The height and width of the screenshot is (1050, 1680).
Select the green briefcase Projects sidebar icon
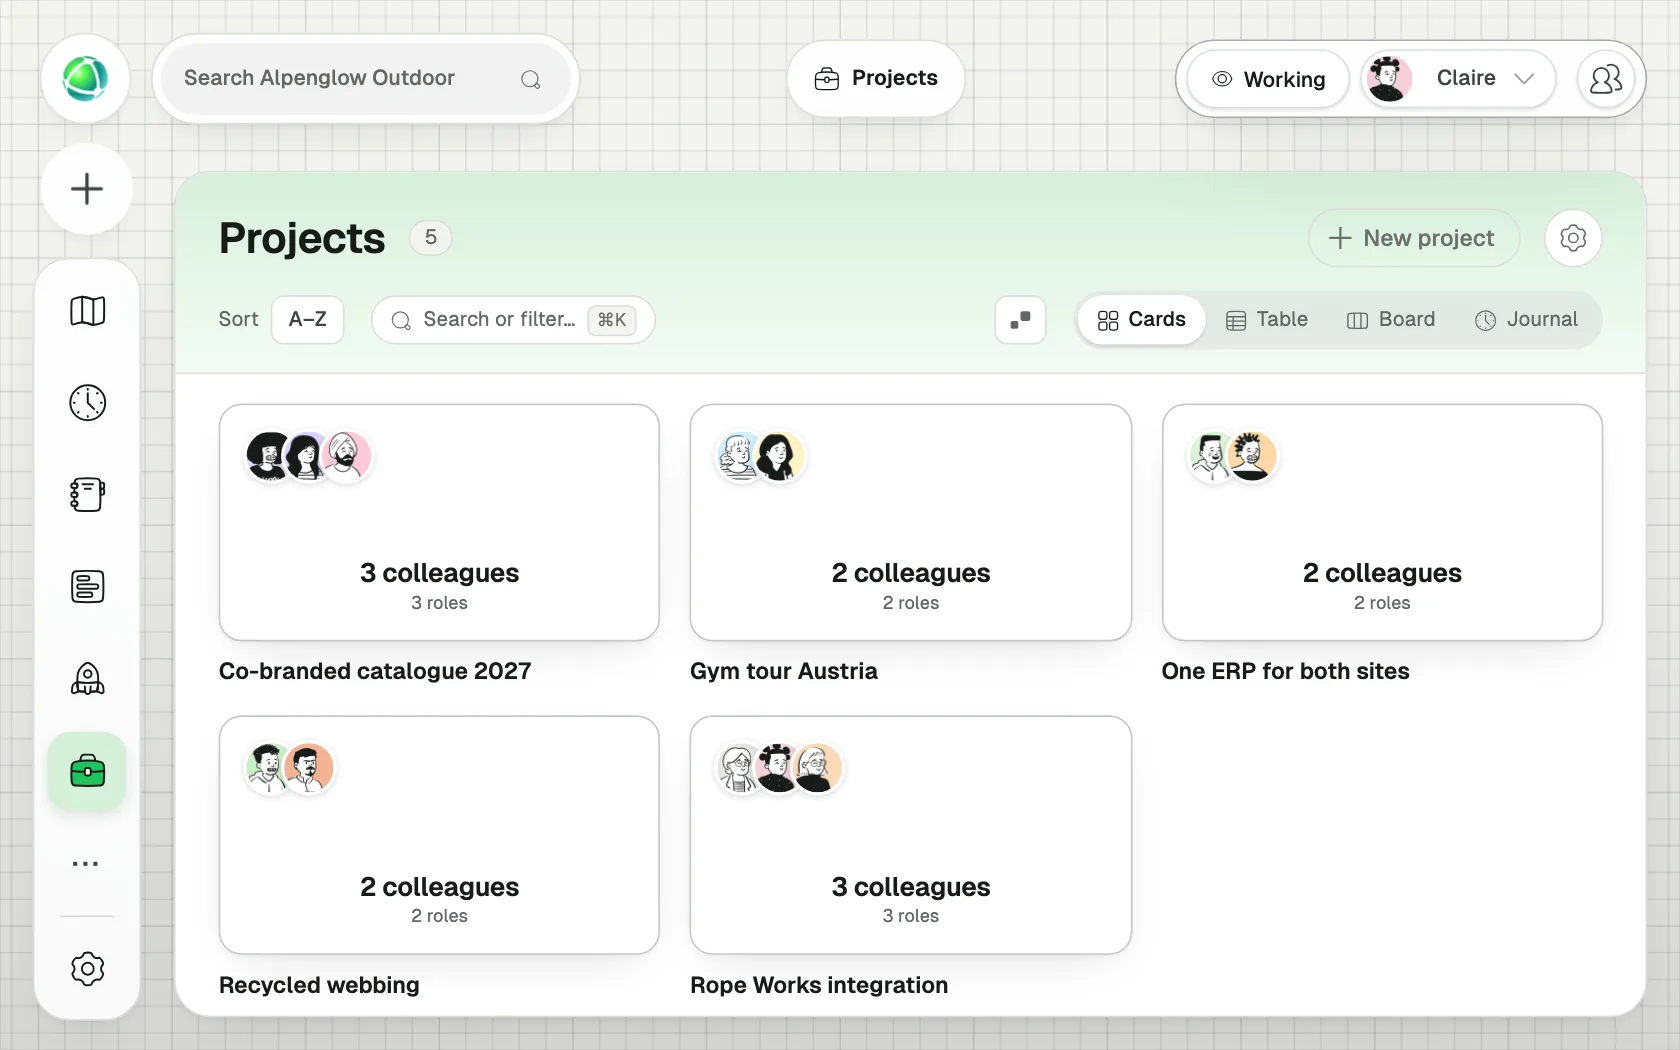pyautogui.click(x=87, y=771)
